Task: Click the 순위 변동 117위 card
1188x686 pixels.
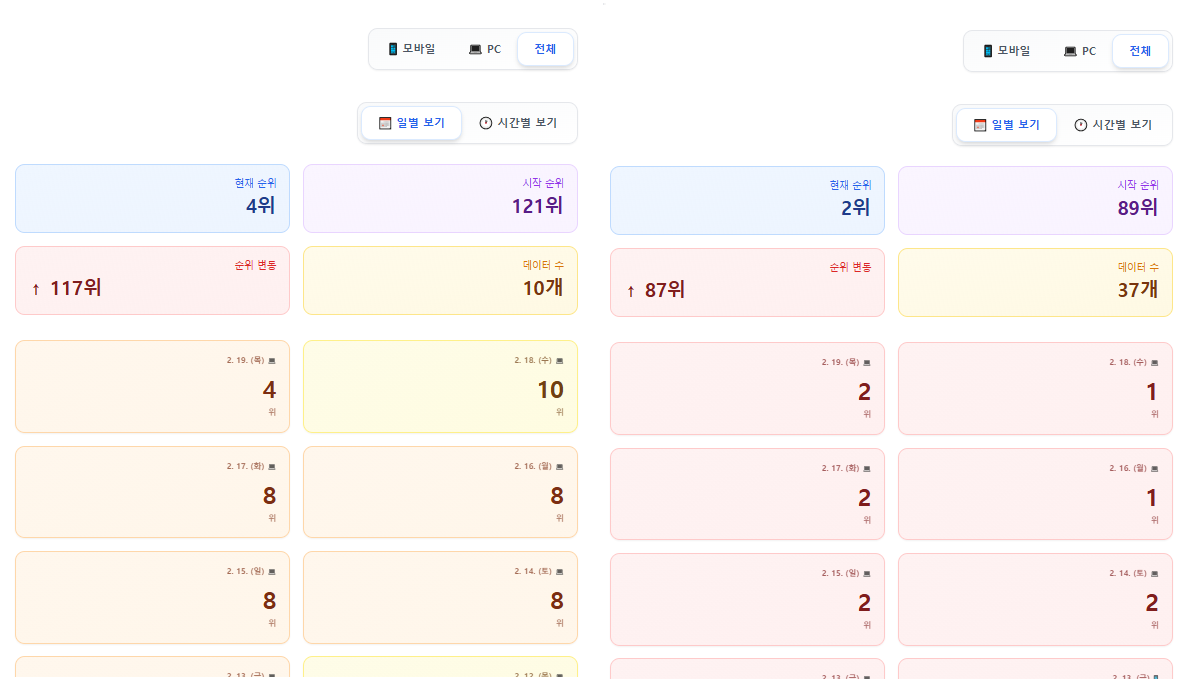Action: pyautogui.click(x=152, y=280)
